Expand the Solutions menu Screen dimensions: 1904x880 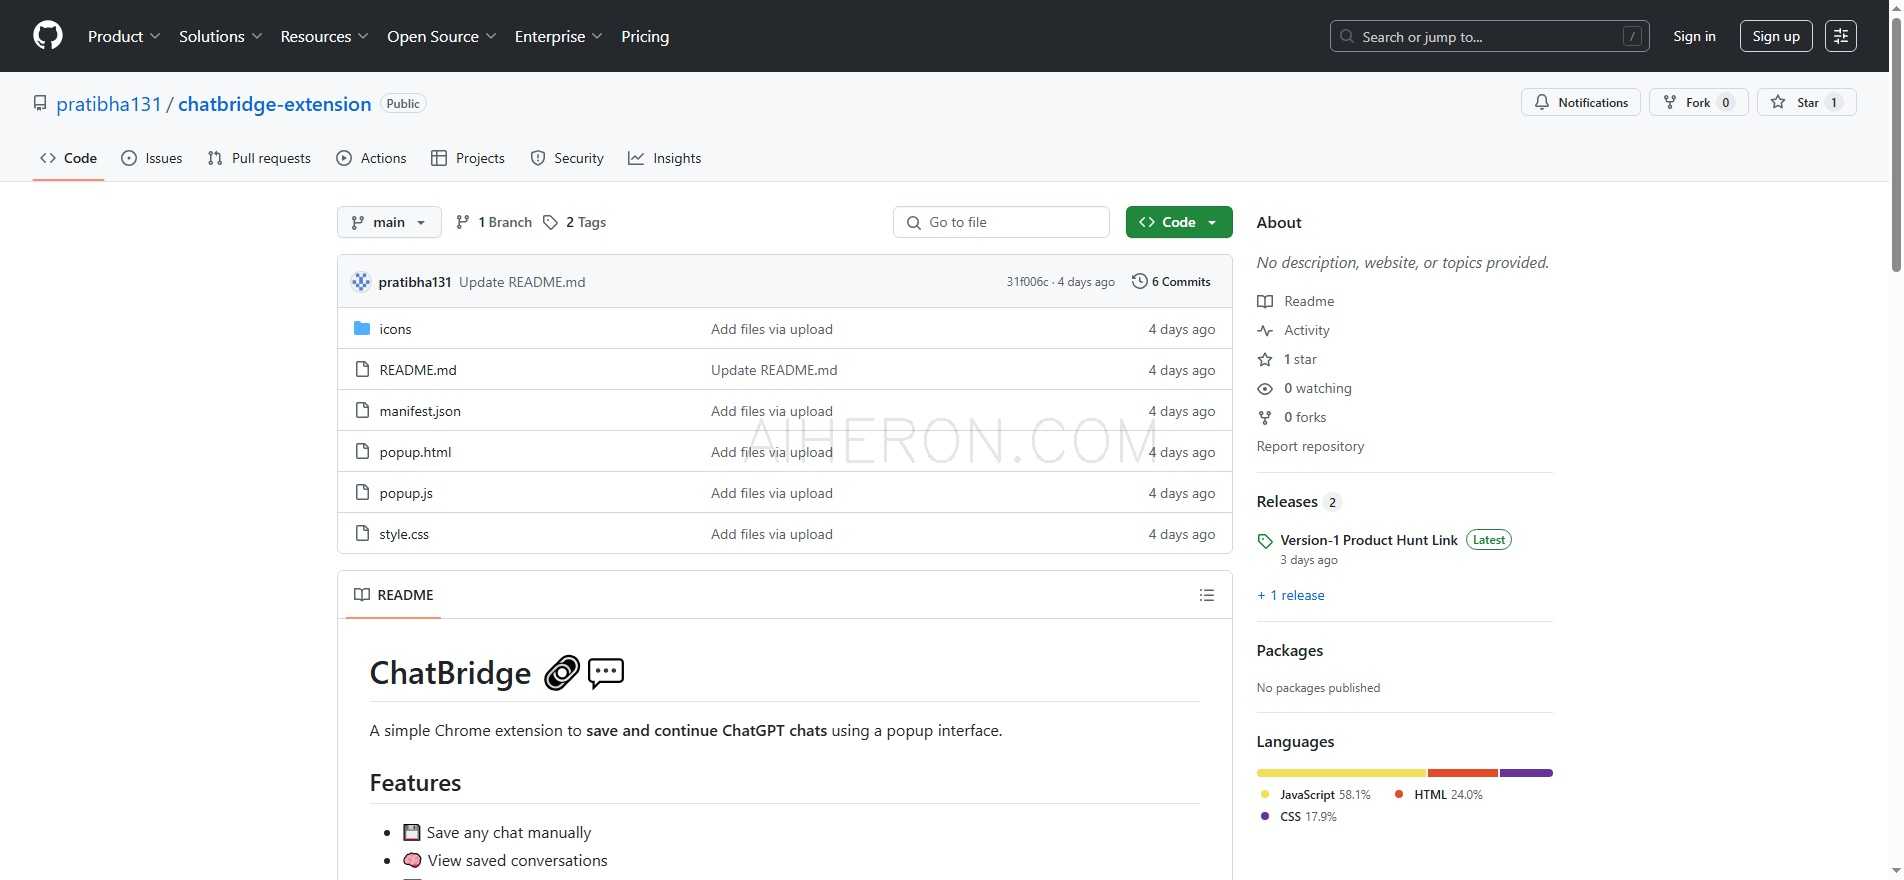click(x=220, y=36)
